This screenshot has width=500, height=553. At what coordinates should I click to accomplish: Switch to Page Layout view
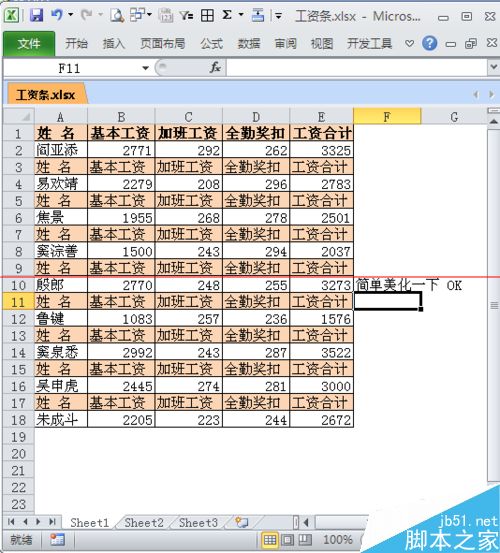coord(287,540)
